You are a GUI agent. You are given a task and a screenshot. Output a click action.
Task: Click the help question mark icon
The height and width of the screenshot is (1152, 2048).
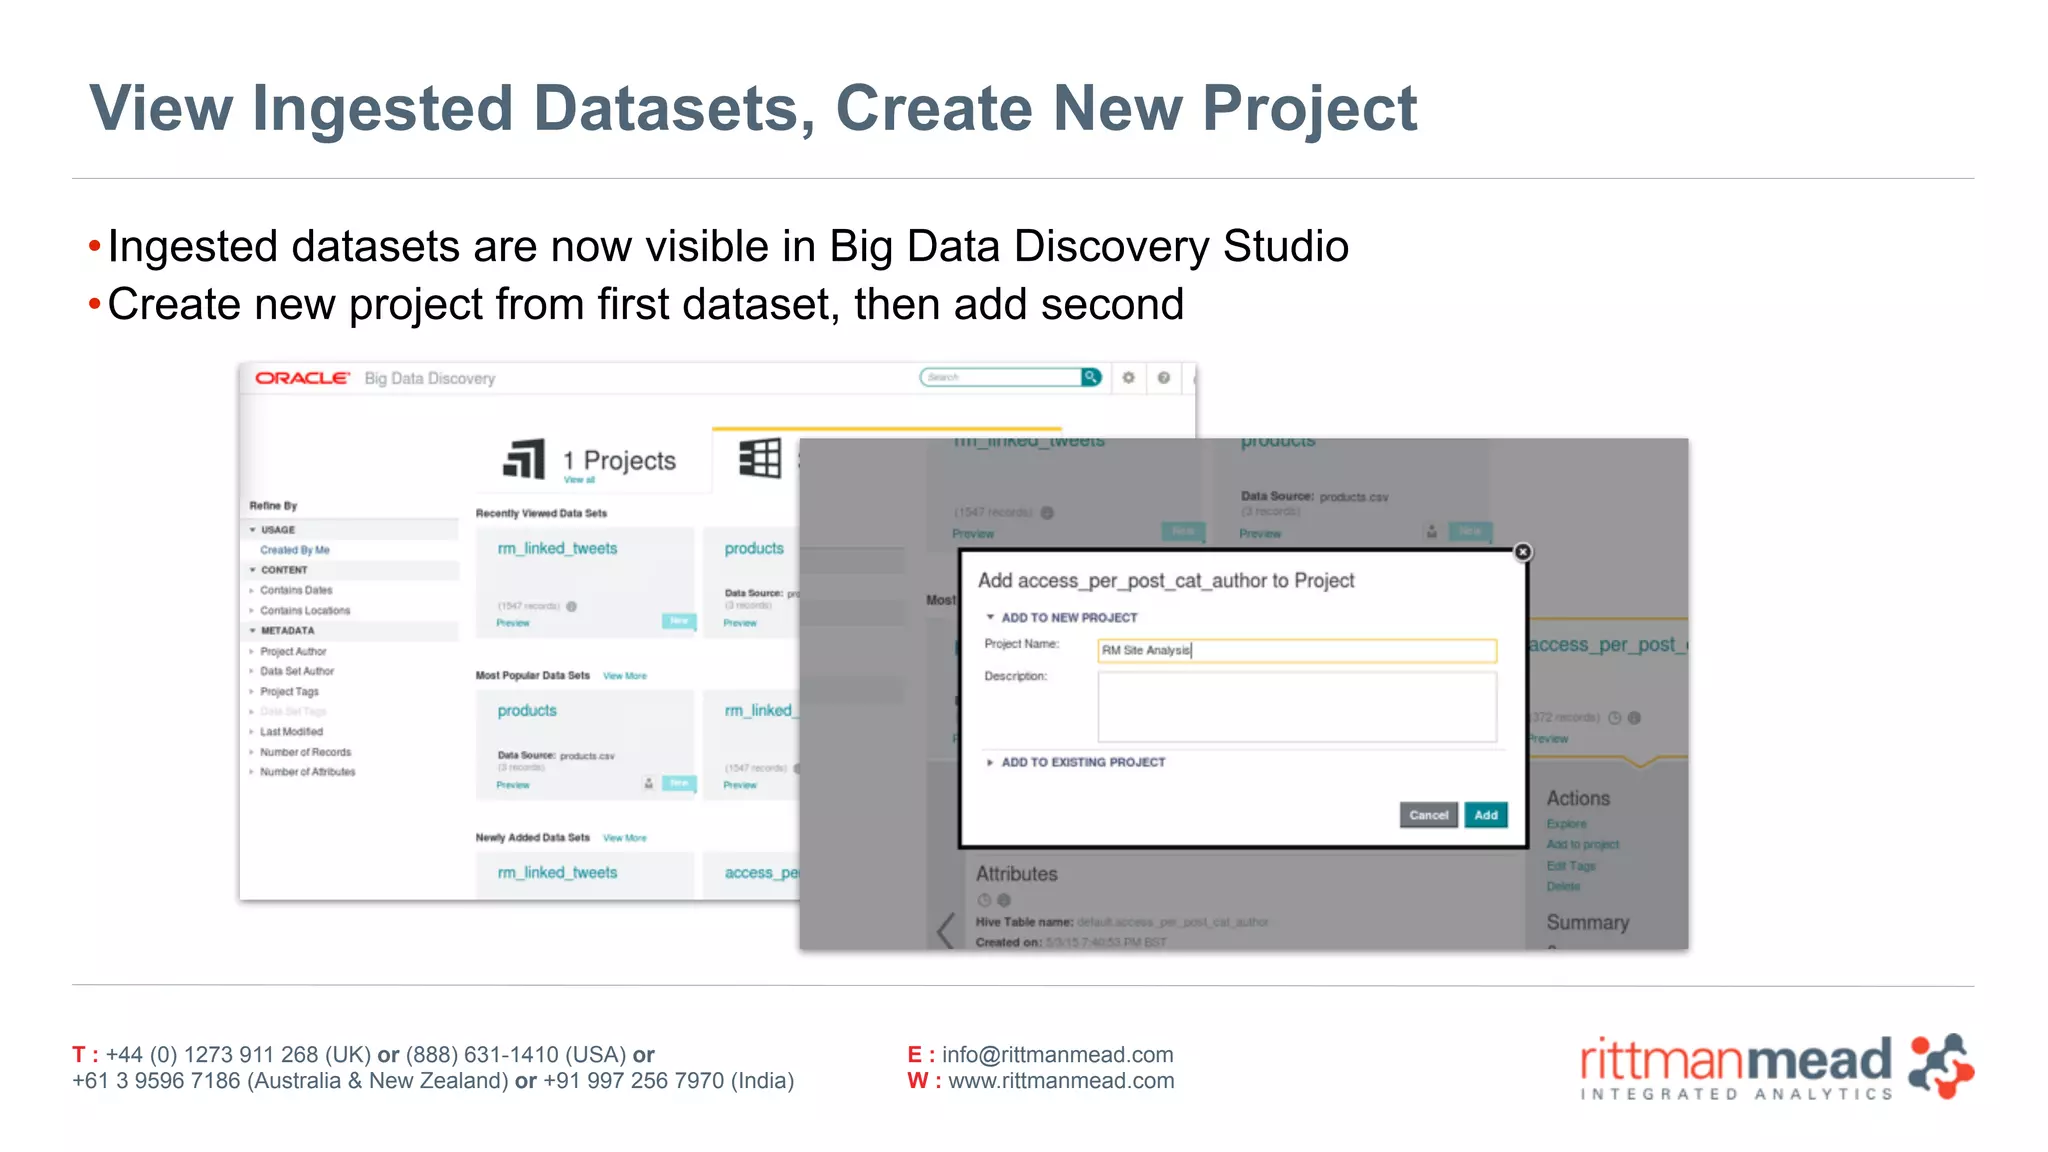[x=1163, y=378]
